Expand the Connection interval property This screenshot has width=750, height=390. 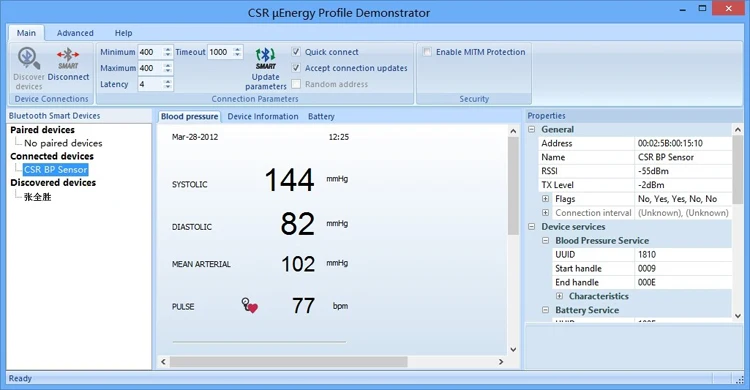pyautogui.click(x=545, y=212)
